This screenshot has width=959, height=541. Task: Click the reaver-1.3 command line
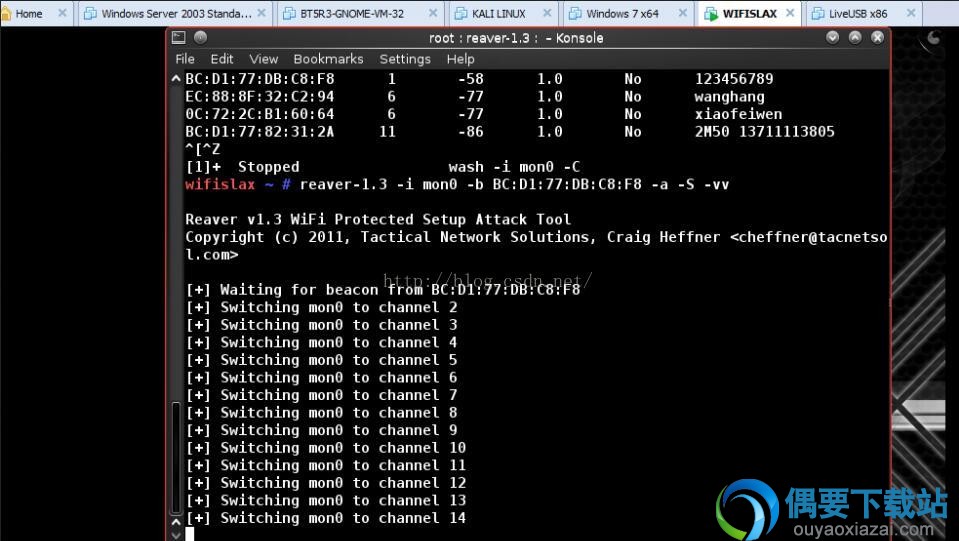514,185
